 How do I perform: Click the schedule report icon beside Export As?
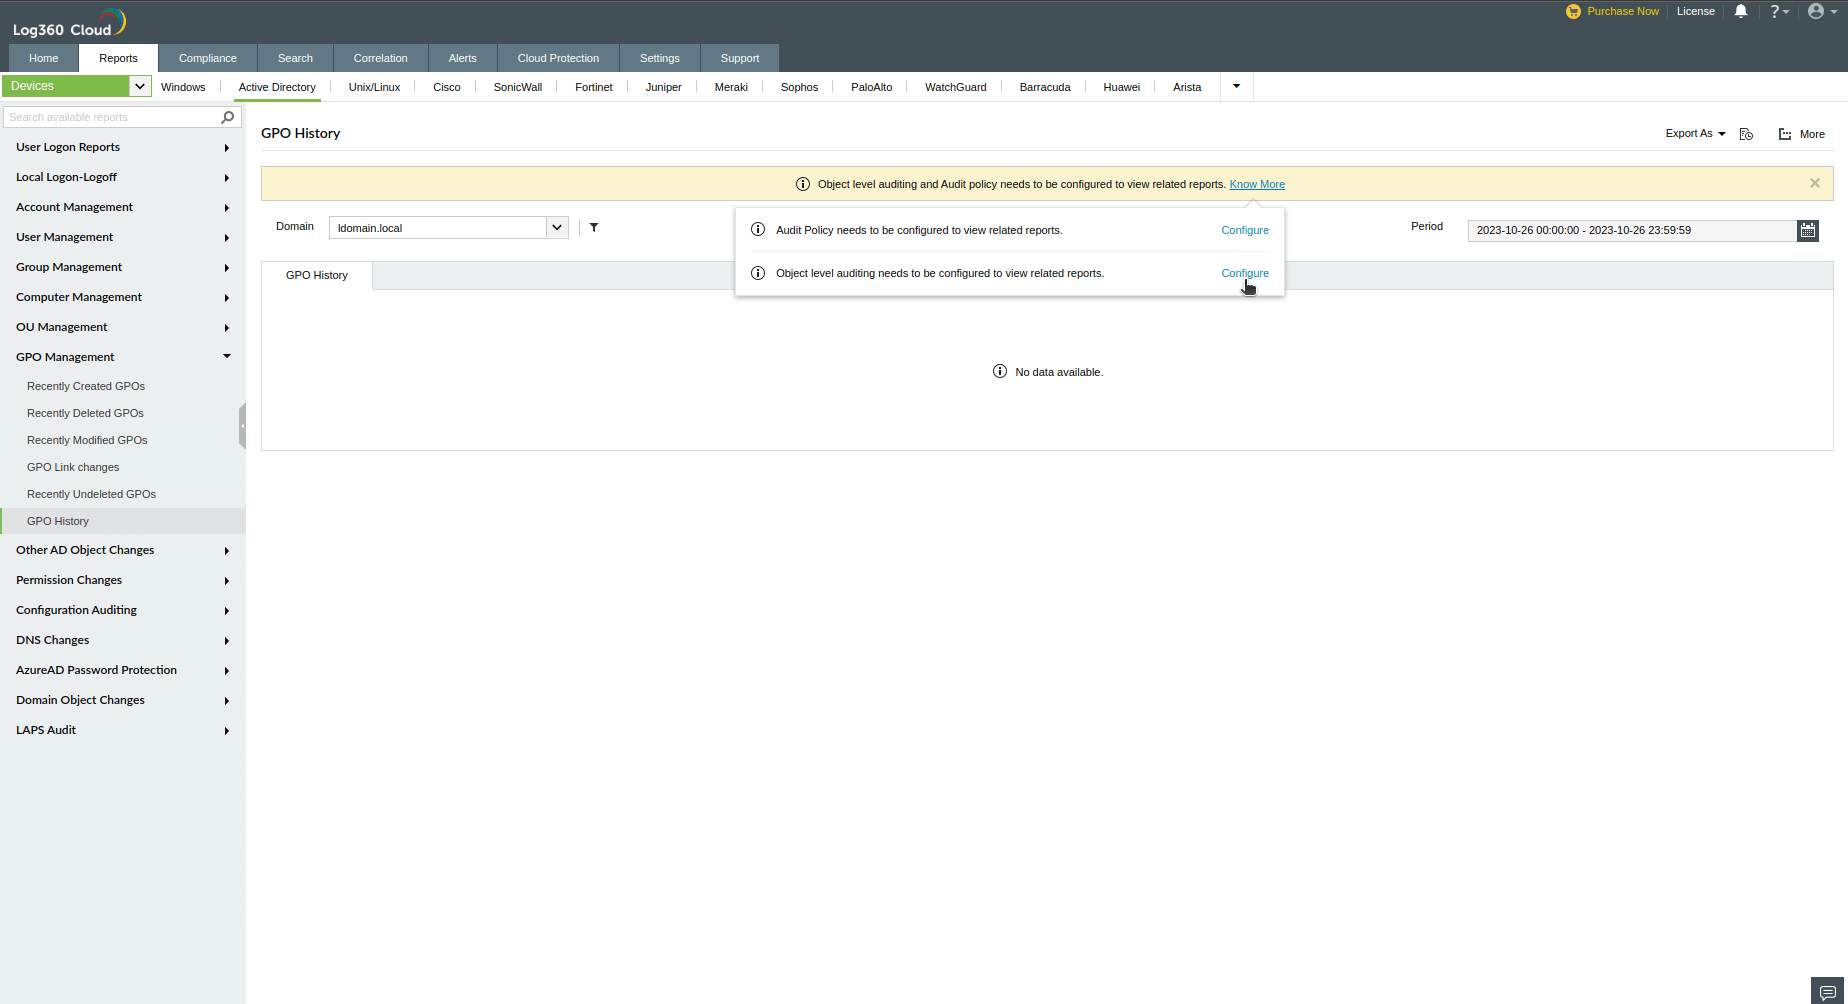1746,134
